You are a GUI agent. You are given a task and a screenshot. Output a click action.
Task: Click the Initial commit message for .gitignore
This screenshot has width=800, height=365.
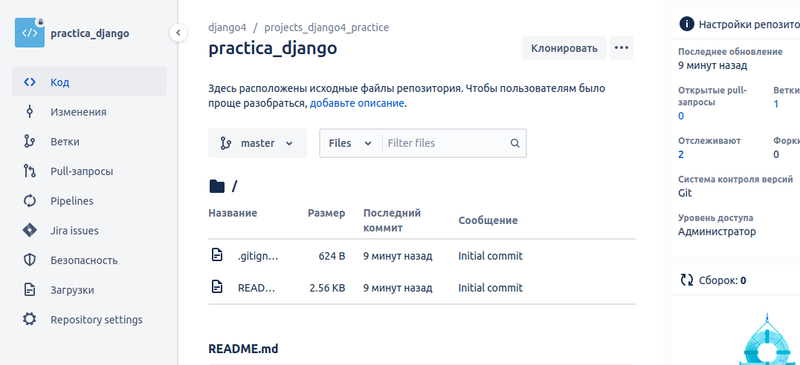(490, 256)
